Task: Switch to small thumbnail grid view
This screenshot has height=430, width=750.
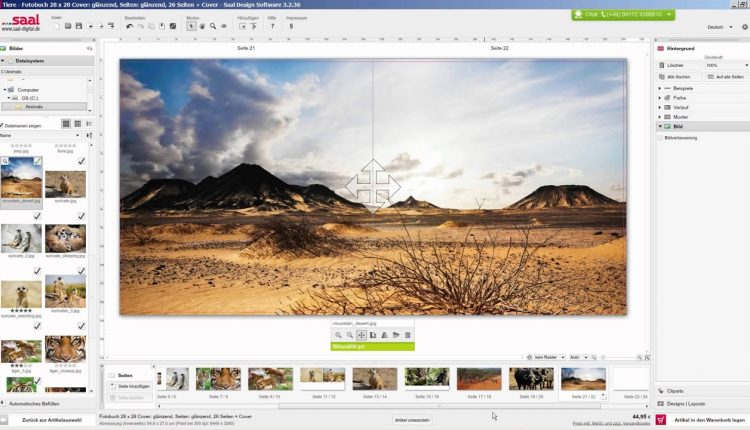Action: (77, 124)
